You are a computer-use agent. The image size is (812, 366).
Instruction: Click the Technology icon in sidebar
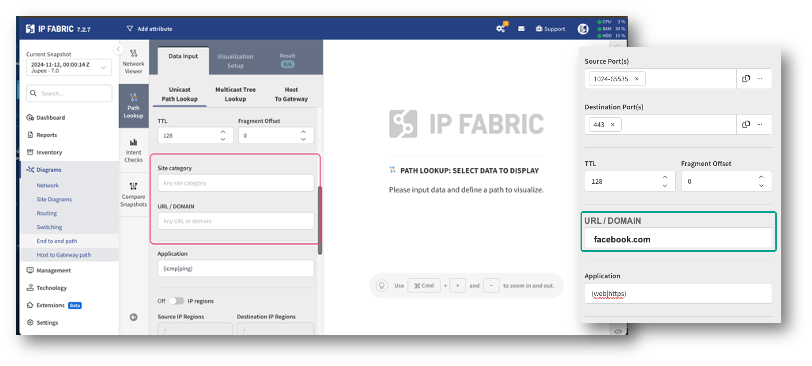[x=30, y=288]
